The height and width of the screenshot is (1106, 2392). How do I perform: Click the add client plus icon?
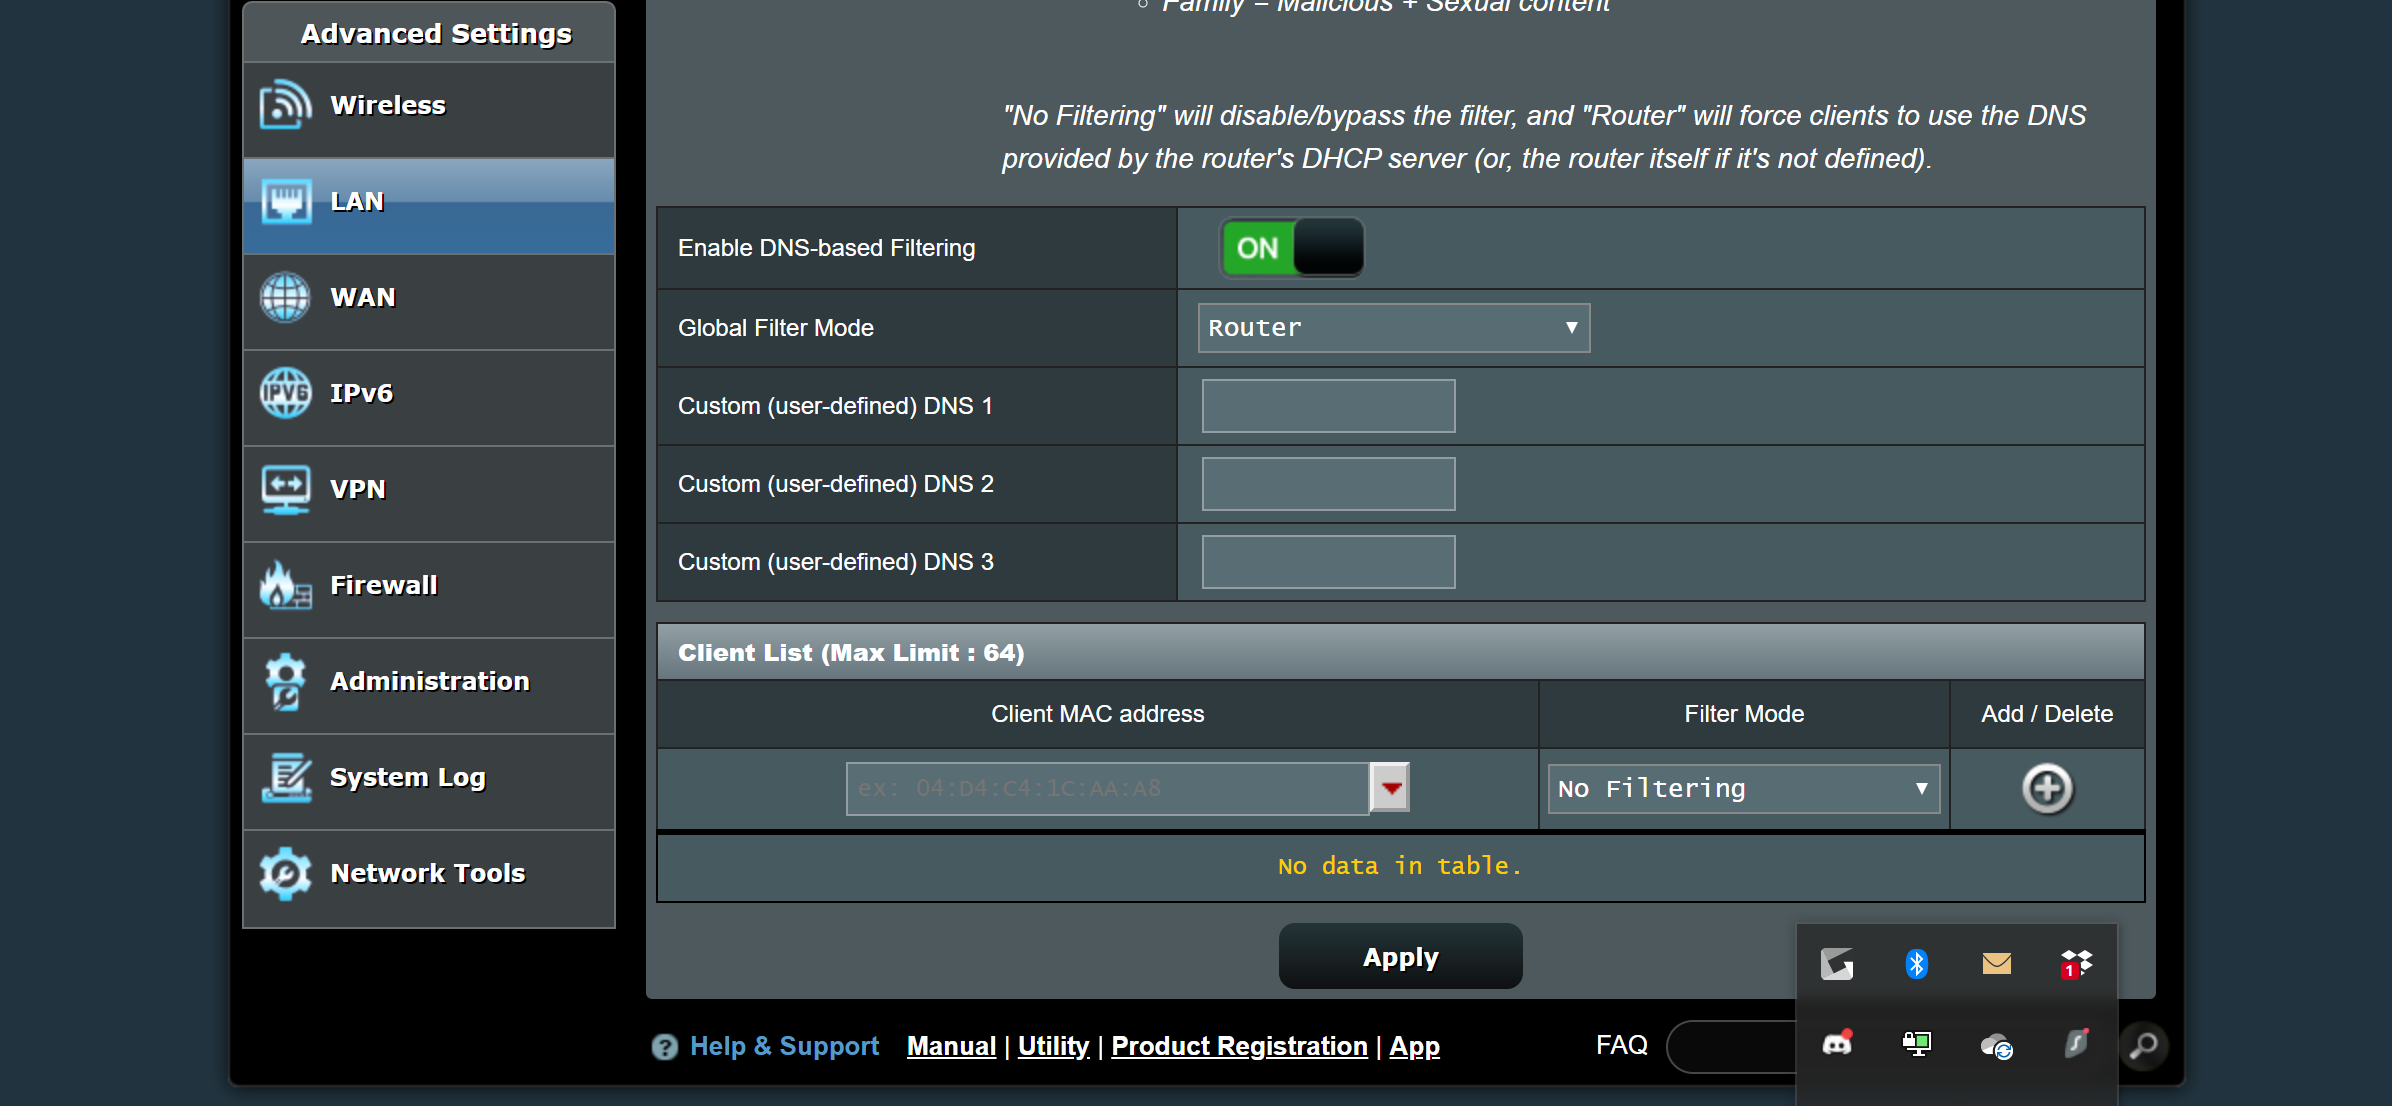coord(2047,789)
